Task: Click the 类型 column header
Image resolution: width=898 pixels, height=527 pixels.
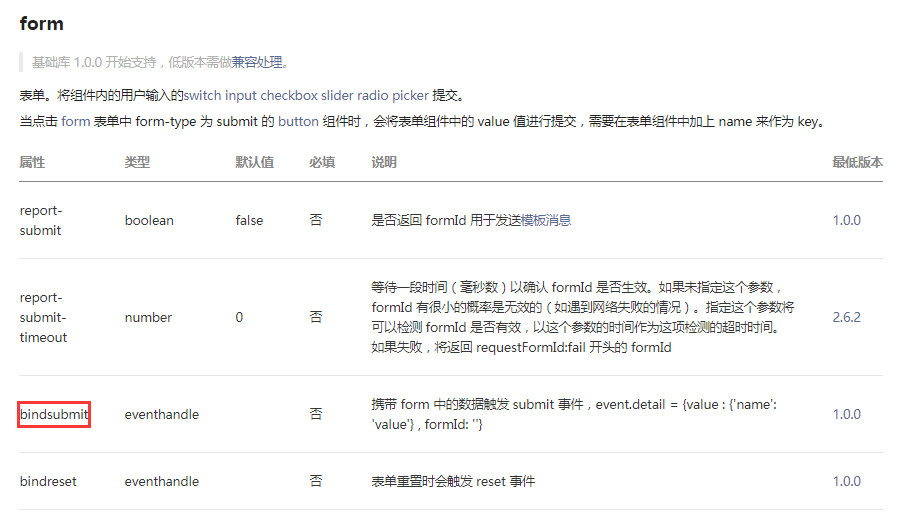Action: [x=137, y=162]
